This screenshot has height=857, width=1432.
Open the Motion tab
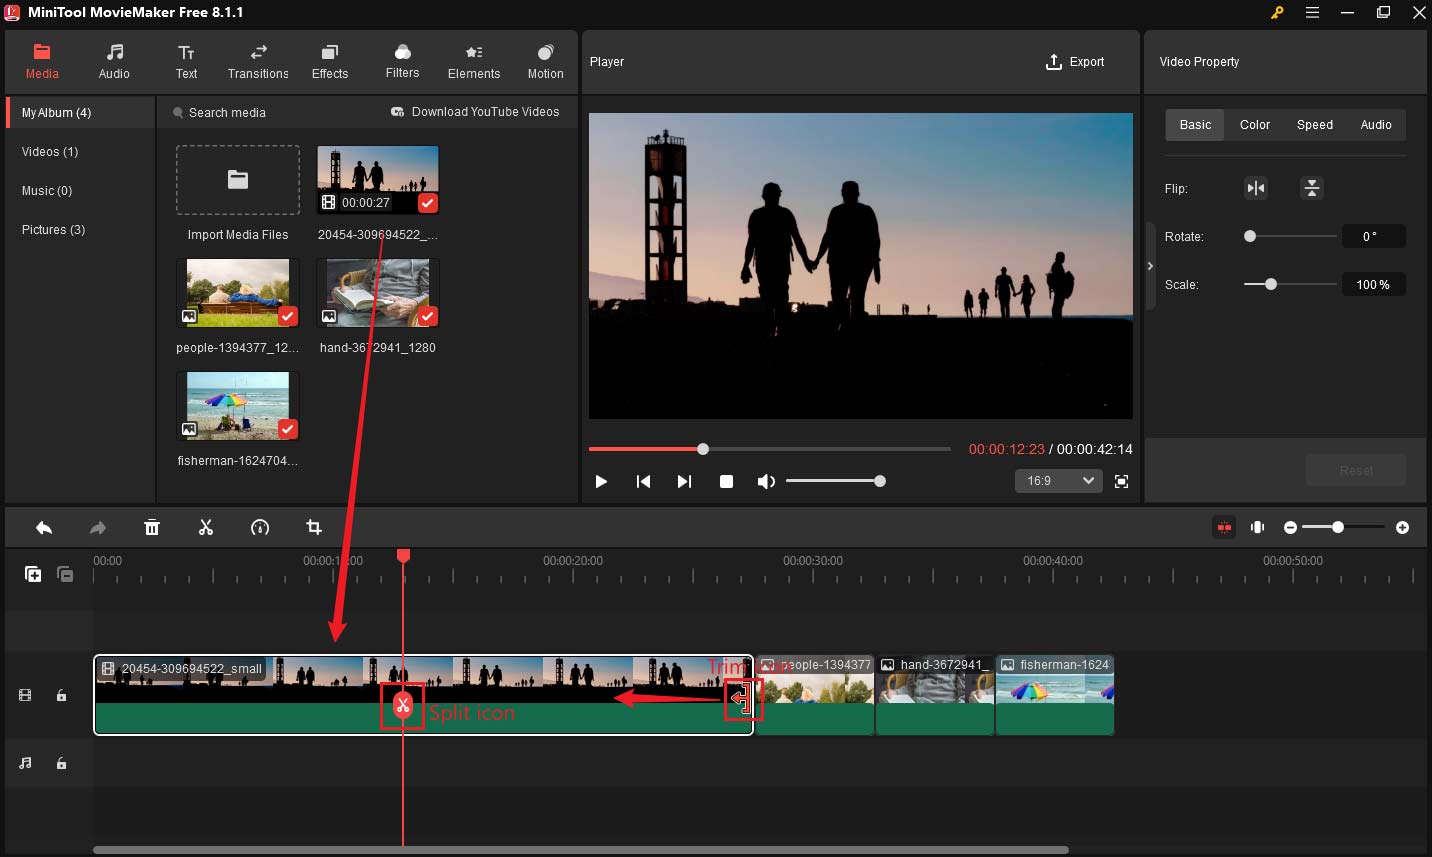tap(545, 61)
